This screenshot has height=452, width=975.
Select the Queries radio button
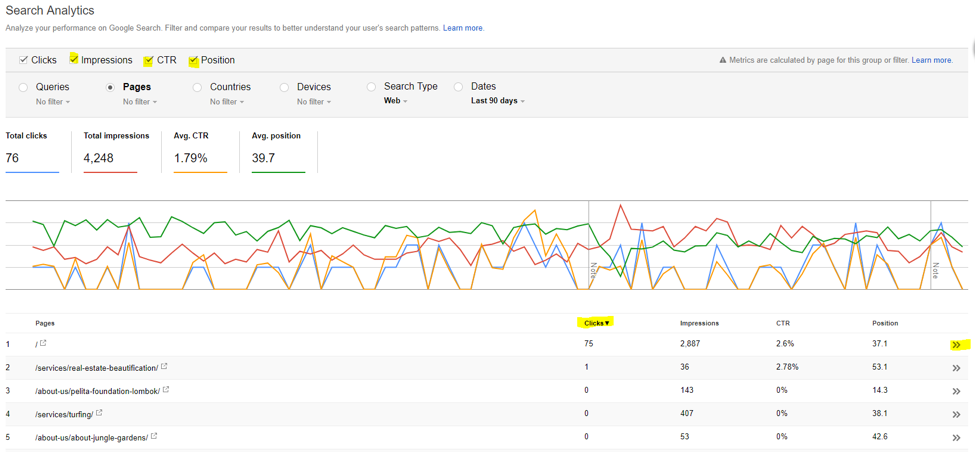pyautogui.click(x=23, y=87)
